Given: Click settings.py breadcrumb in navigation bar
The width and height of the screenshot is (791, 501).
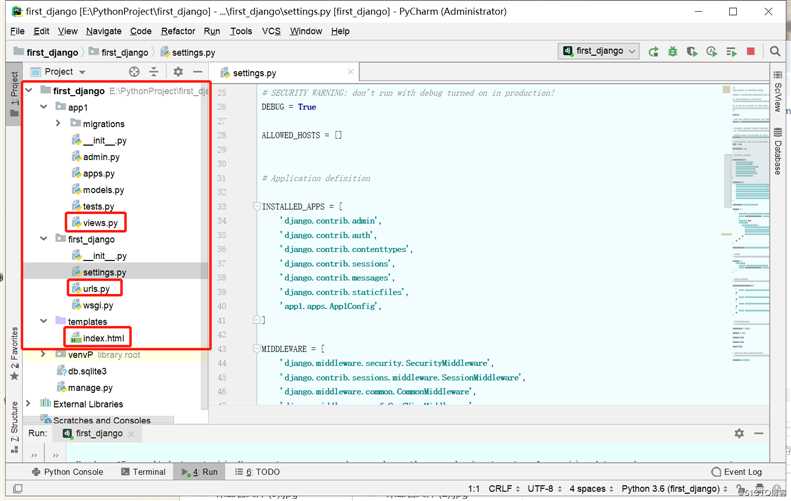Looking at the screenshot, I should [x=188, y=52].
